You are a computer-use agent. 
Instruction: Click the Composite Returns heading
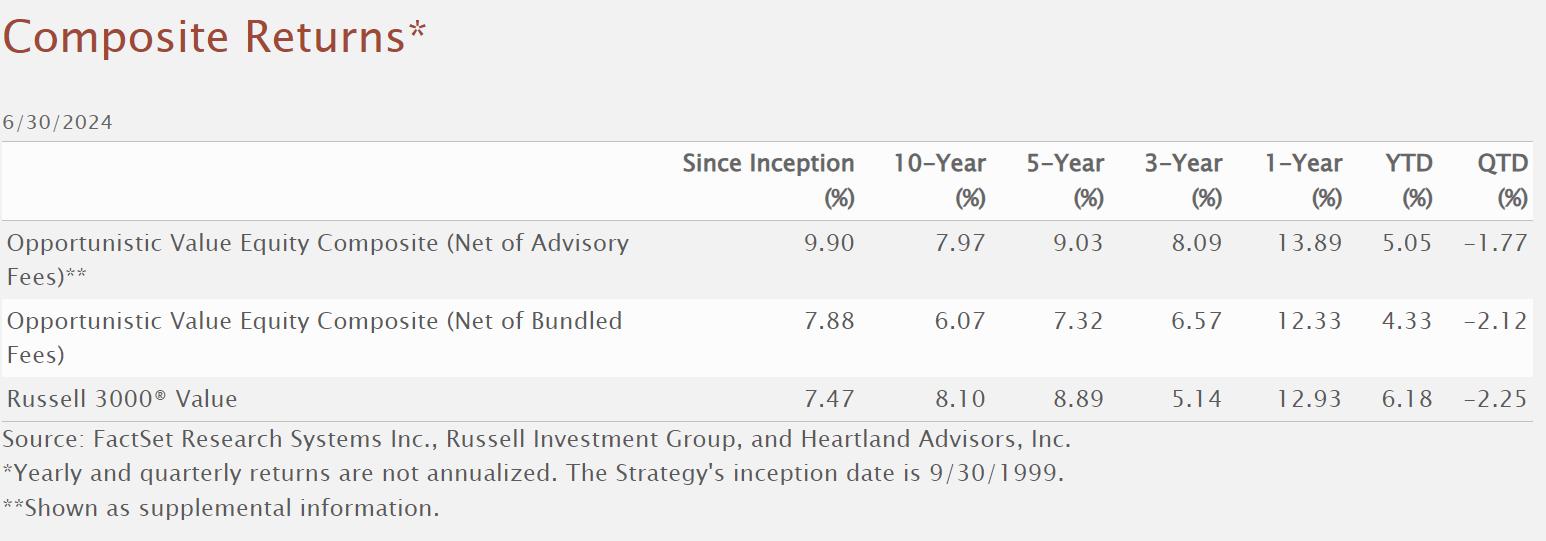[x=214, y=38]
